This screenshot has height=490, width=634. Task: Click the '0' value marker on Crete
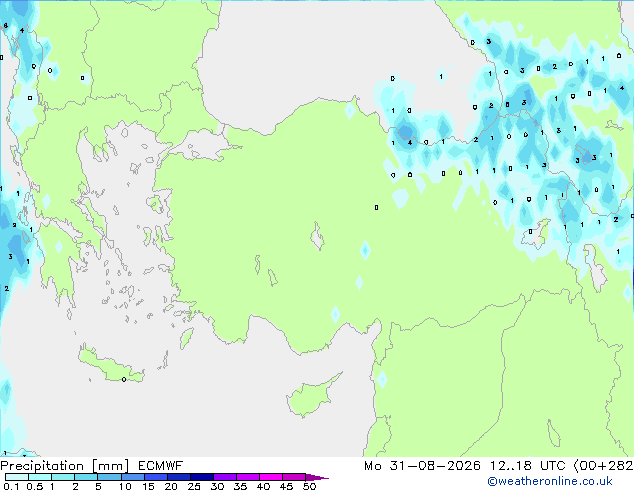click(x=124, y=379)
